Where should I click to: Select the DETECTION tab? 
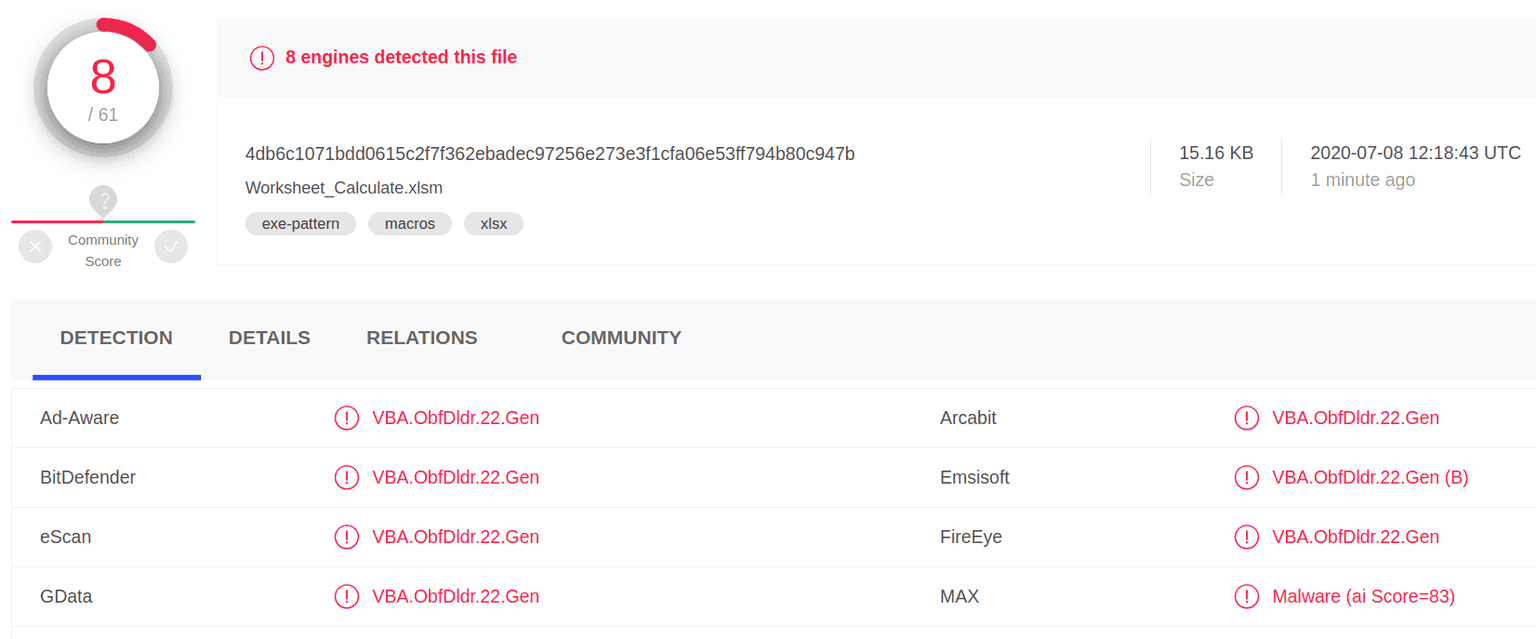[x=116, y=338]
